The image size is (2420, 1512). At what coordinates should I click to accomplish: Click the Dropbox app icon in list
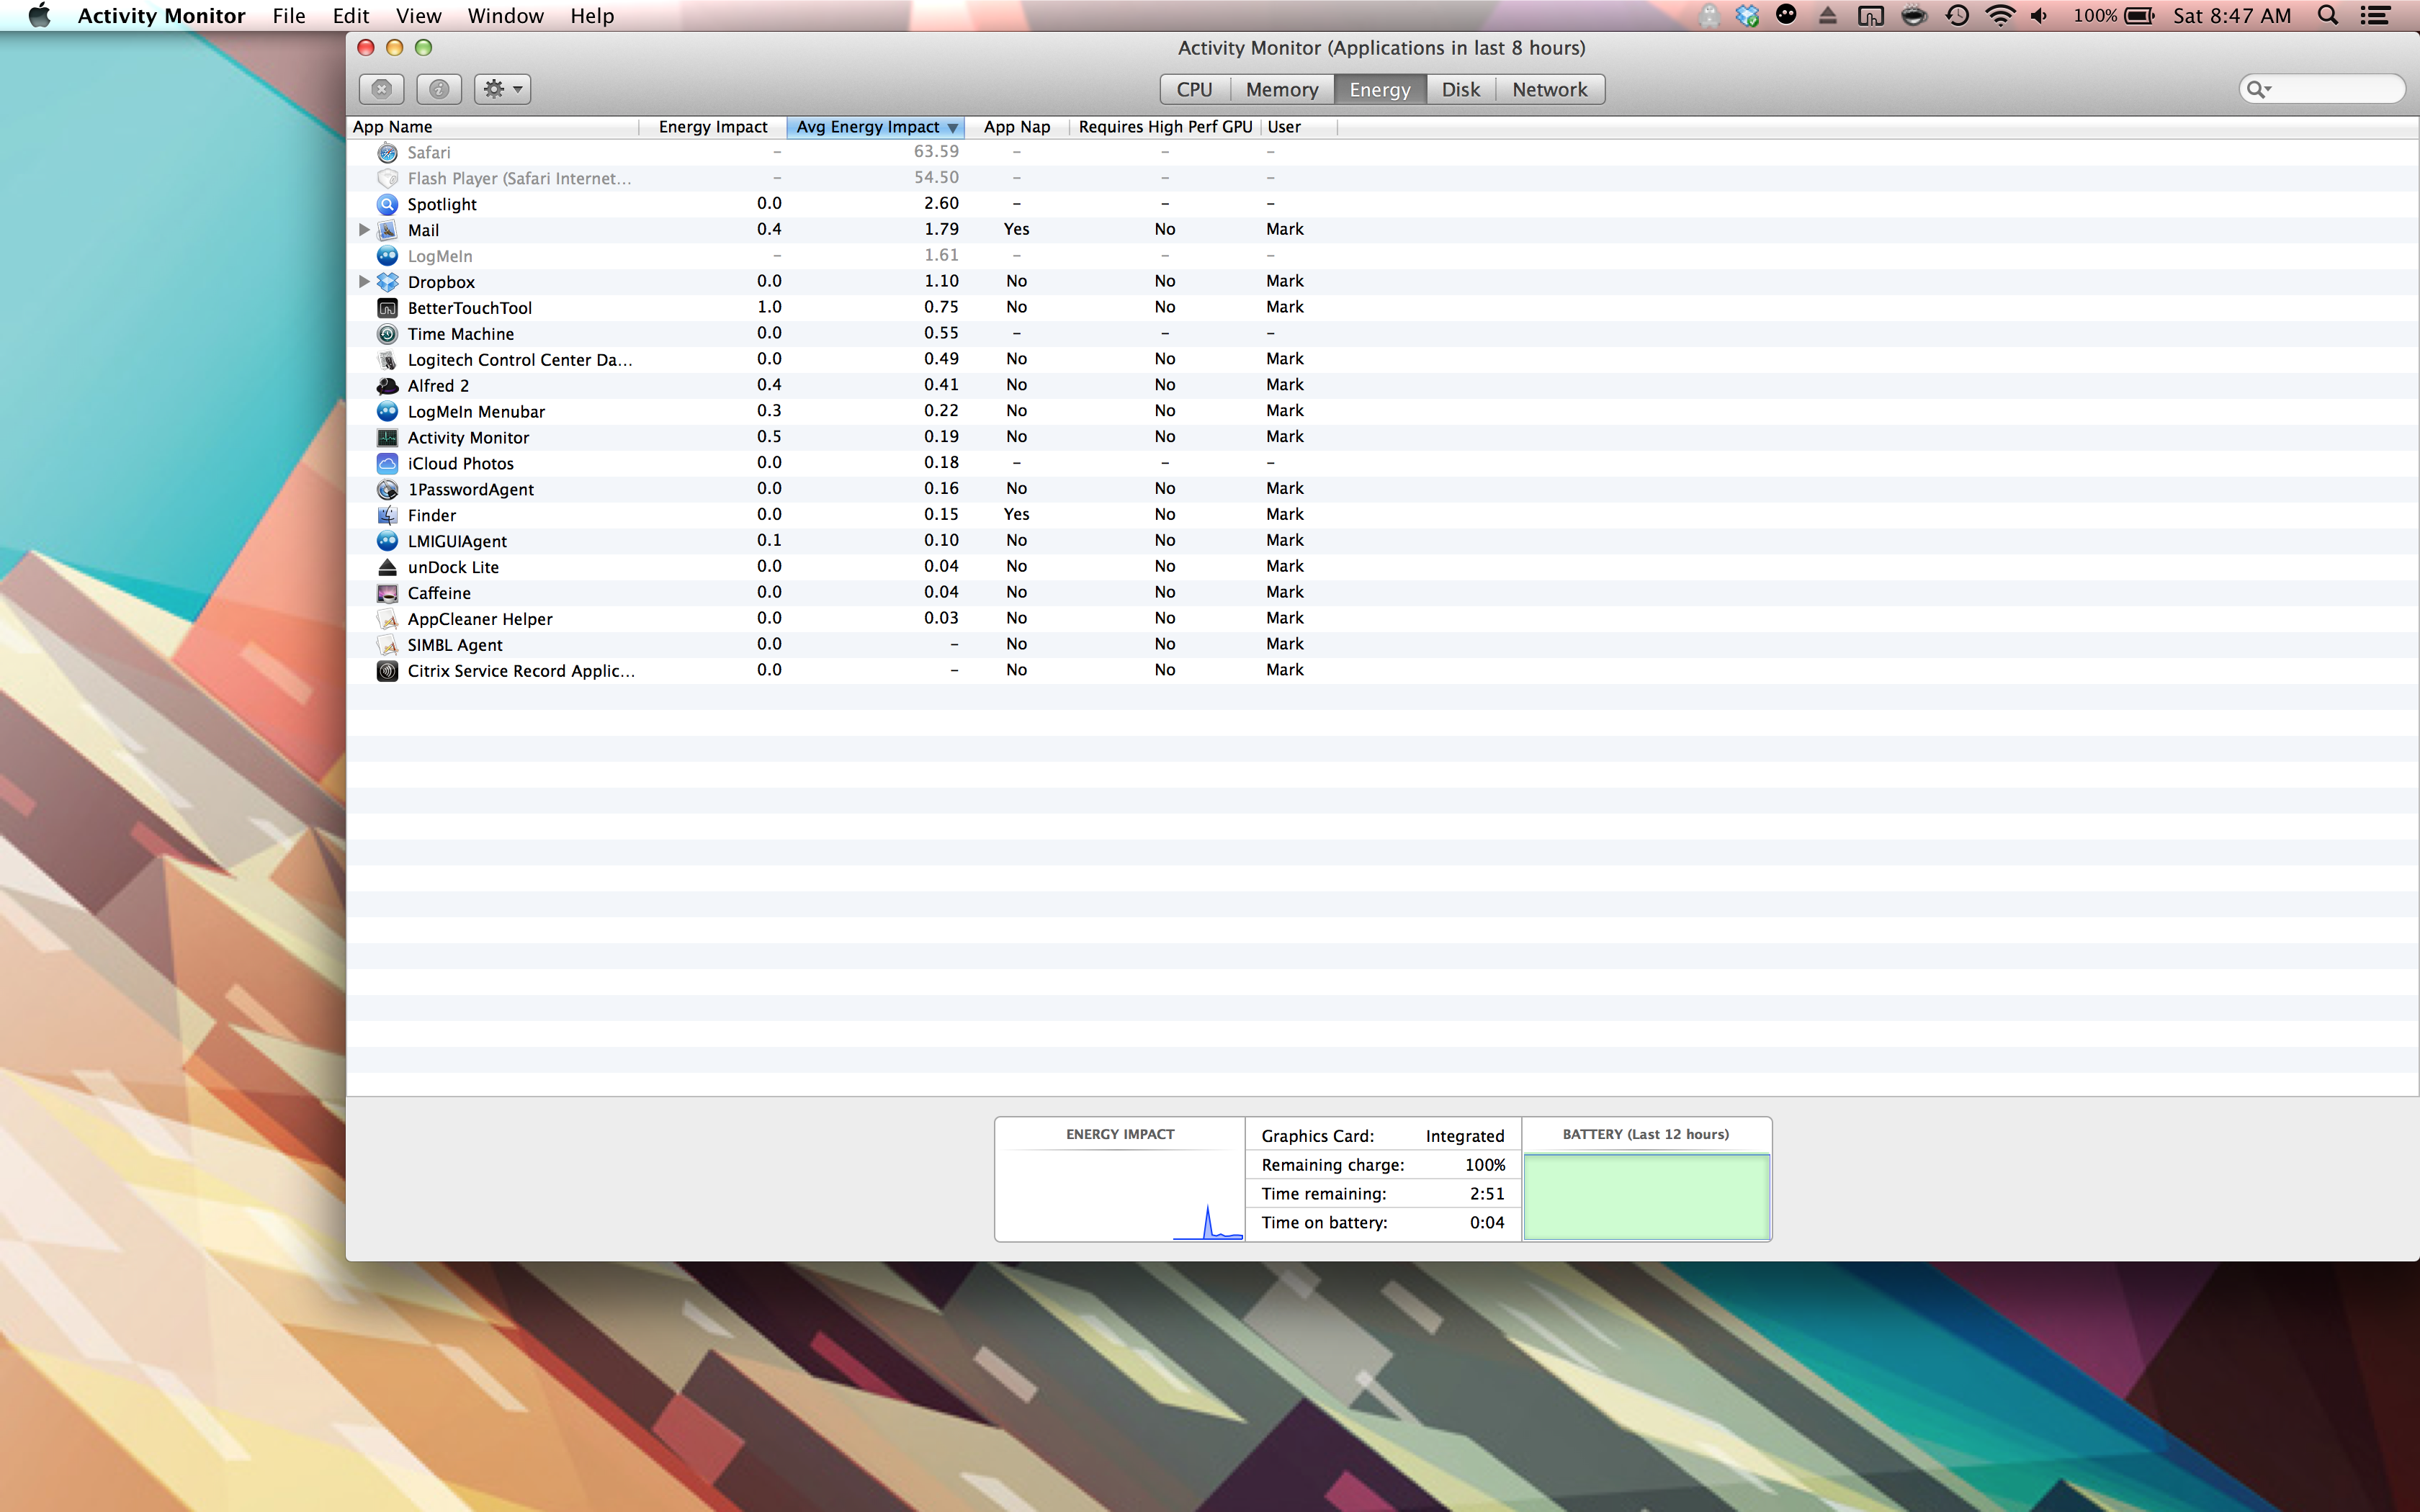click(388, 282)
